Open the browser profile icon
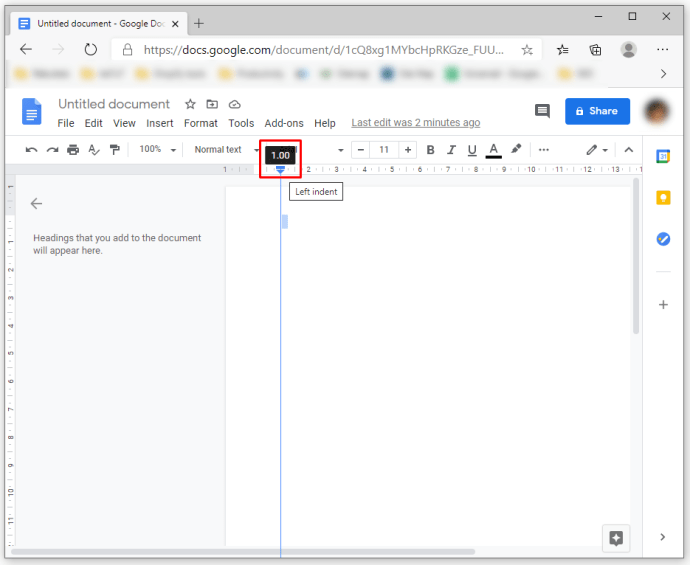Viewport: 690px width, 565px height. (628, 50)
